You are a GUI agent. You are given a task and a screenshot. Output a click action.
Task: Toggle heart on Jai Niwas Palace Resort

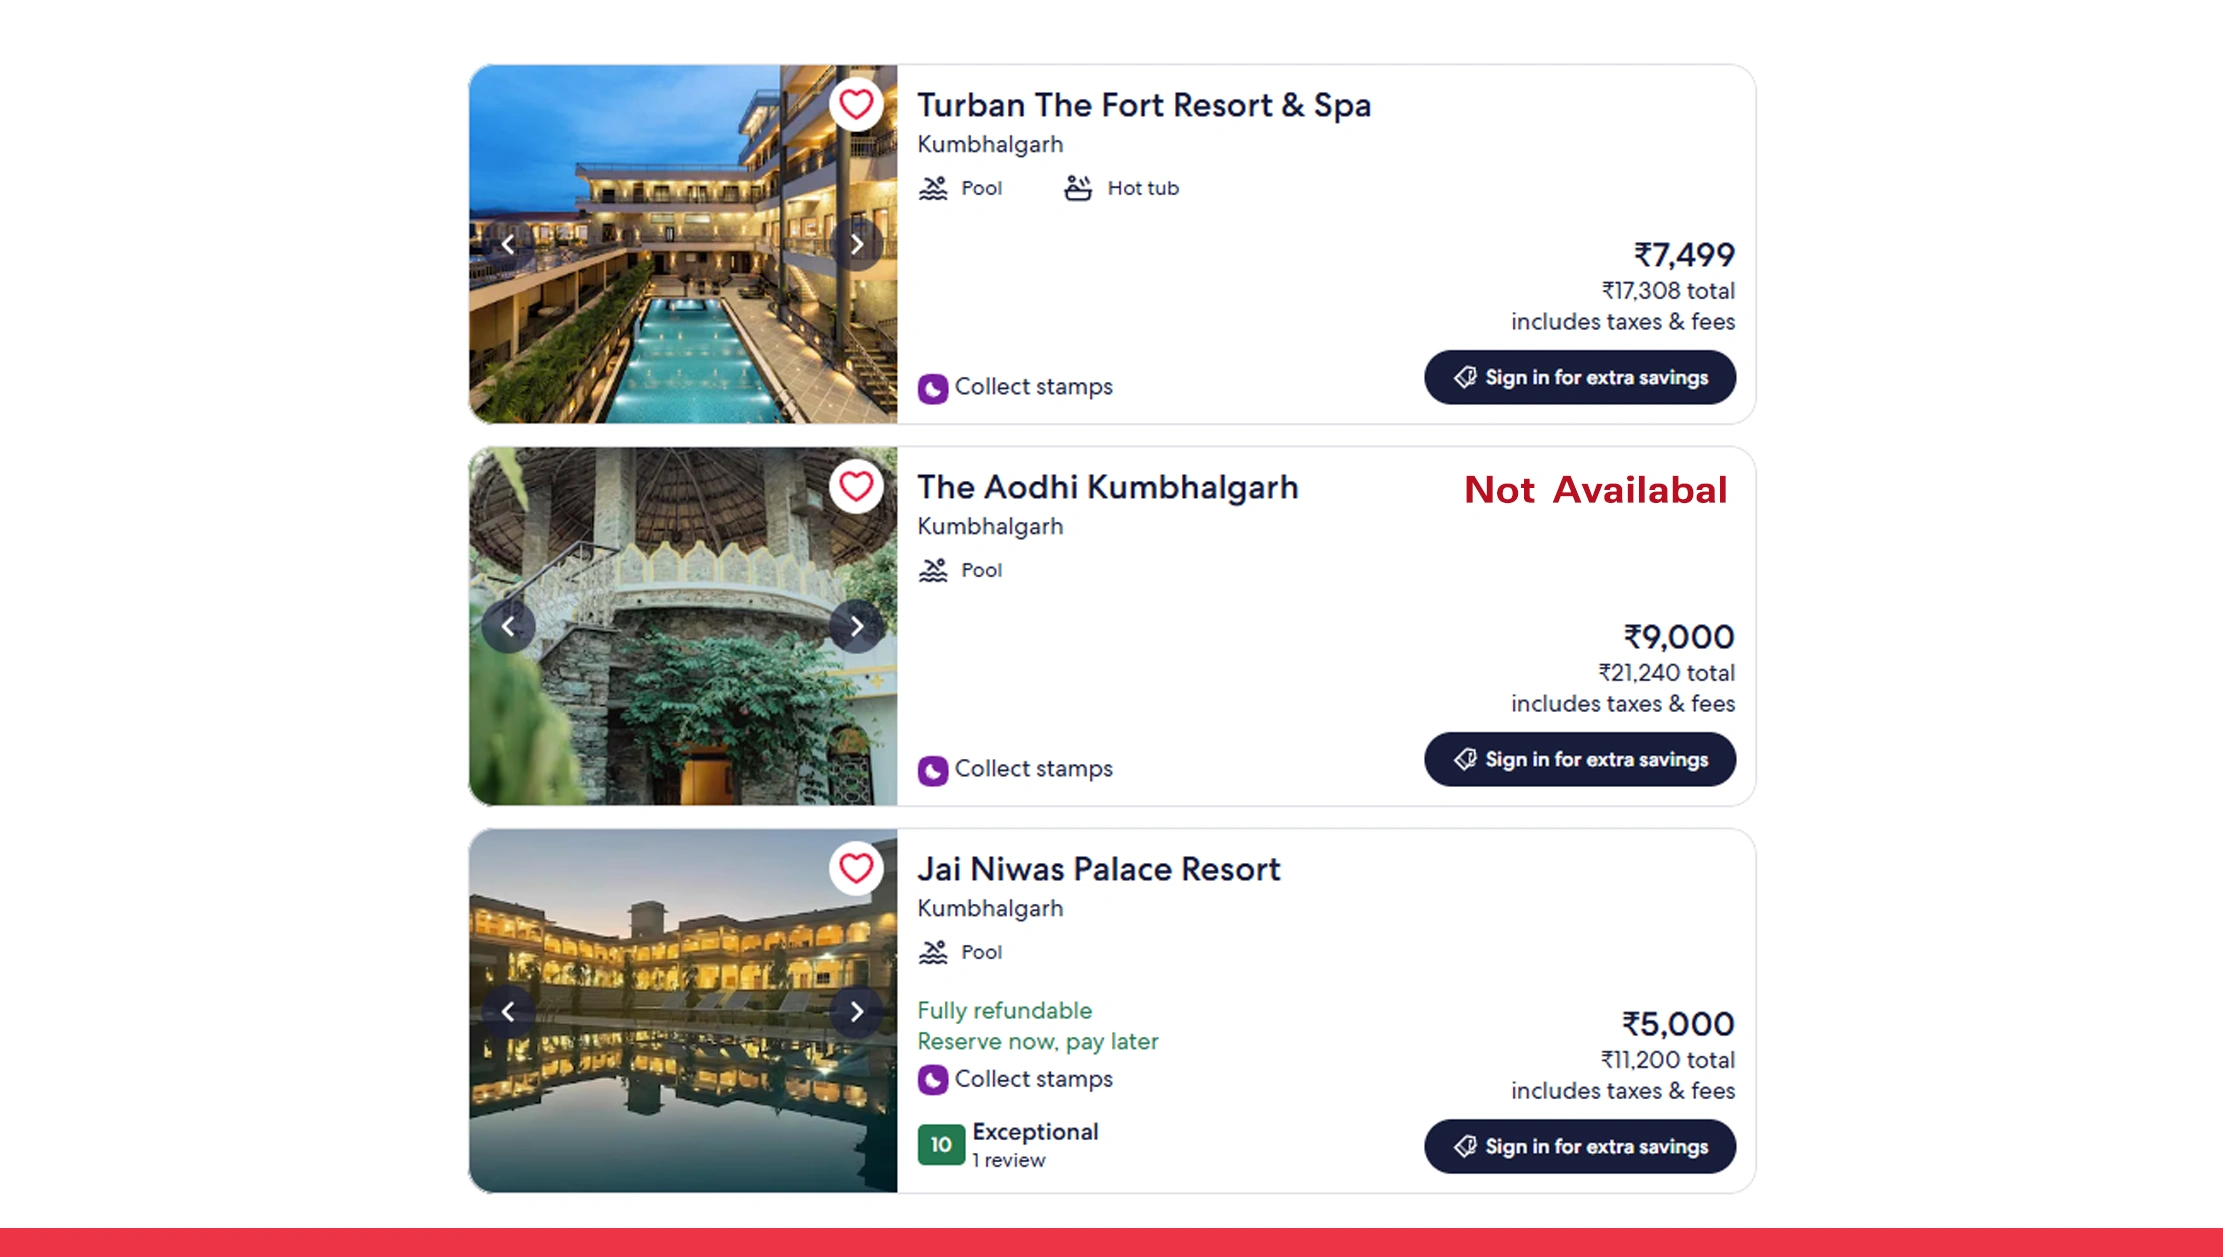[856, 868]
